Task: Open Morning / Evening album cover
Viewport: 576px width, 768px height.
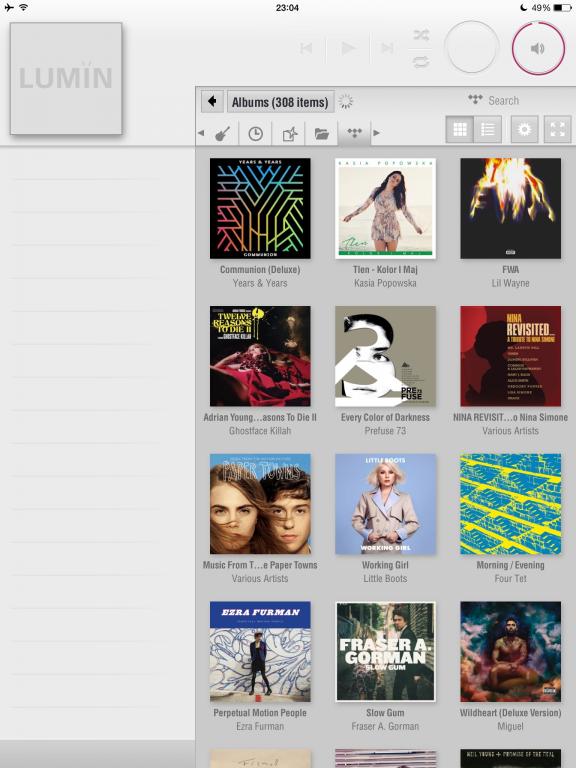Action: (510, 504)
